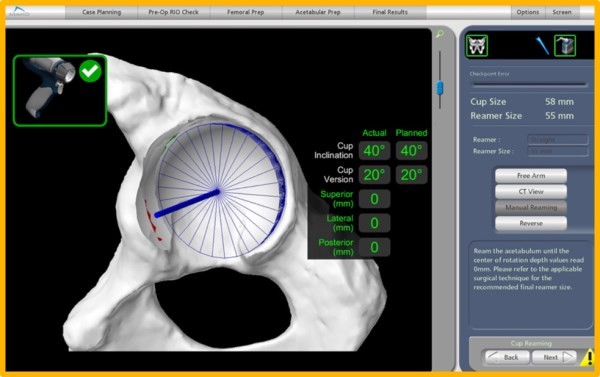Viewport: 600px width, 377px height.
Task: Click Next to proceed
Action: 554,357
